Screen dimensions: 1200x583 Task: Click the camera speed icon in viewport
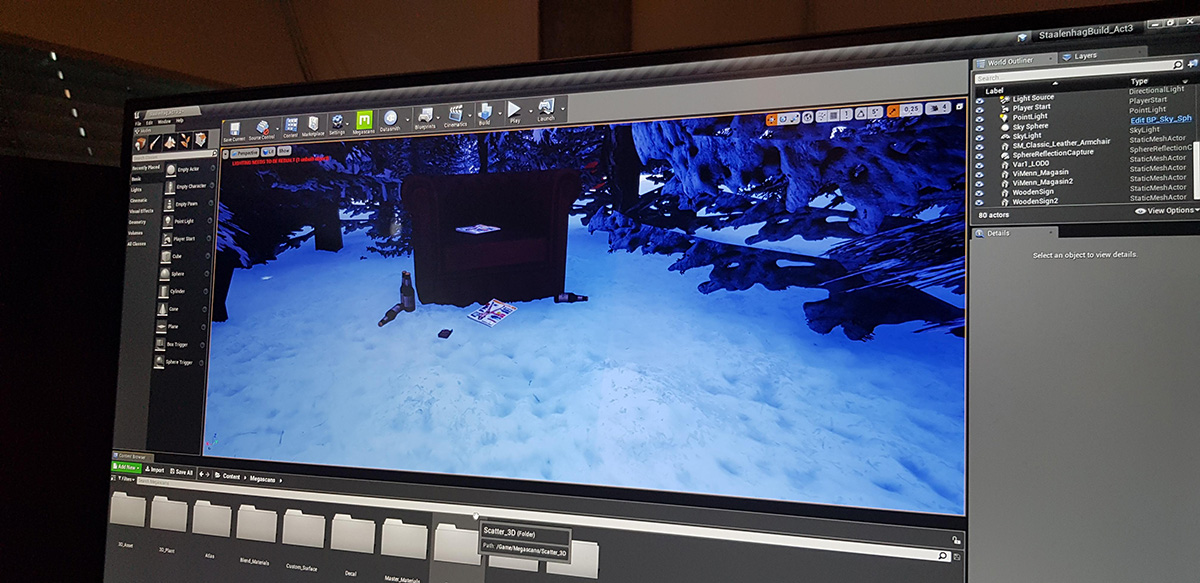click(935, 107)
